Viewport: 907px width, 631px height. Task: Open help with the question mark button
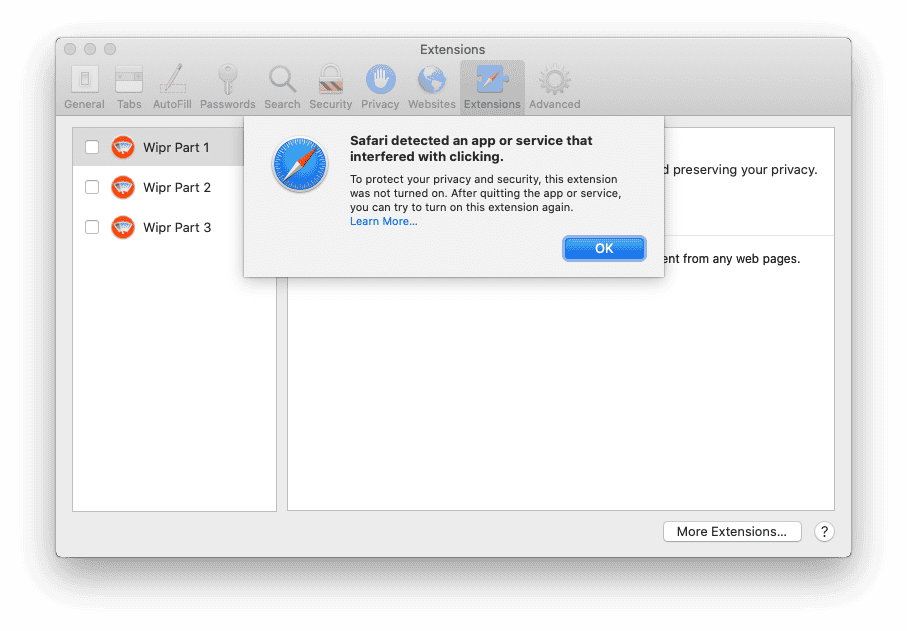click(824, 531)
